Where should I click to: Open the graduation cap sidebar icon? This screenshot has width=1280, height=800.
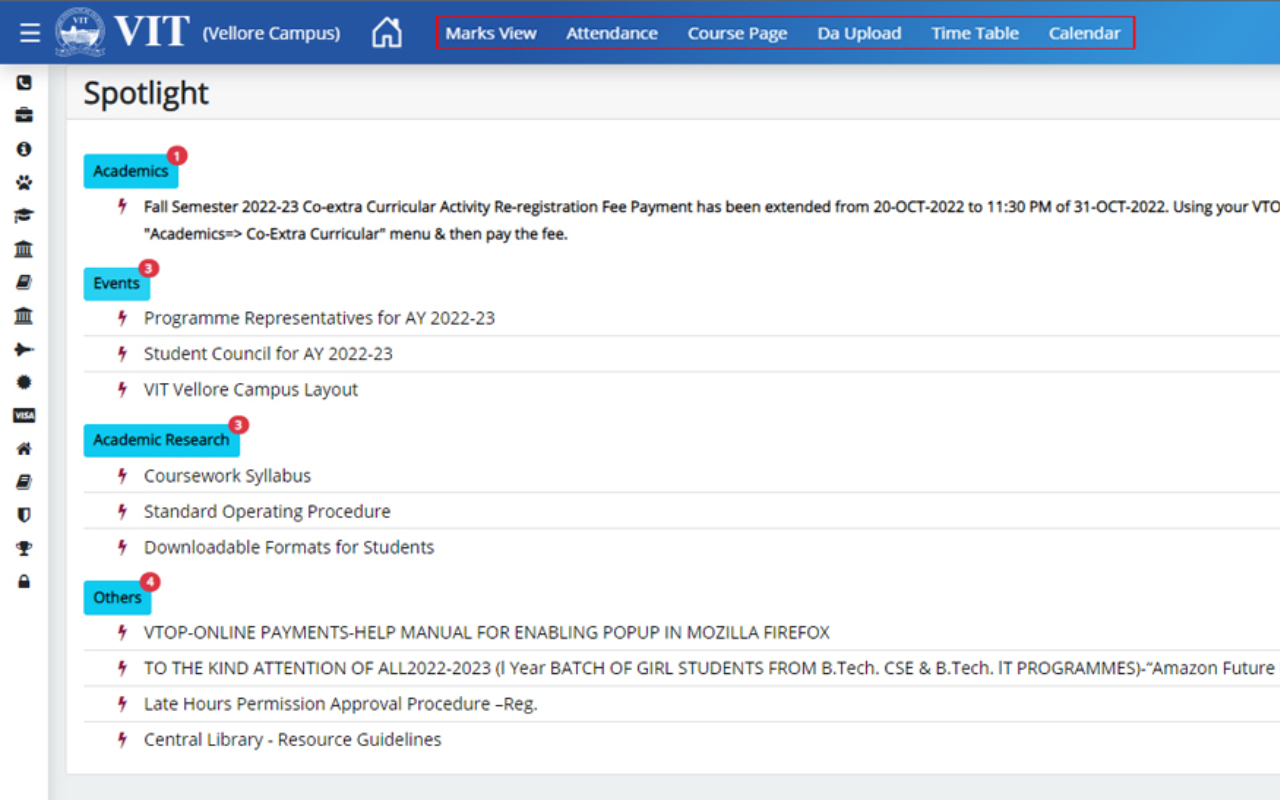24,216
